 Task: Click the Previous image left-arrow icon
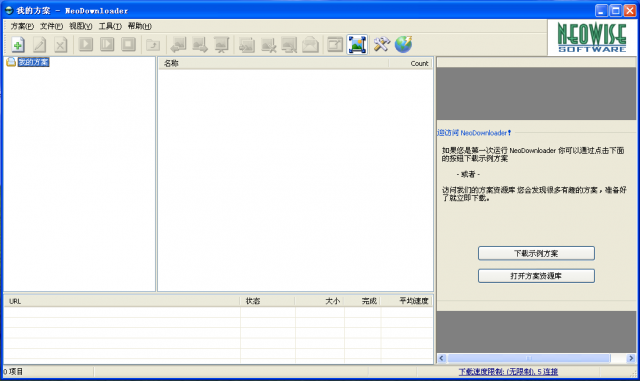coord(178,45)
